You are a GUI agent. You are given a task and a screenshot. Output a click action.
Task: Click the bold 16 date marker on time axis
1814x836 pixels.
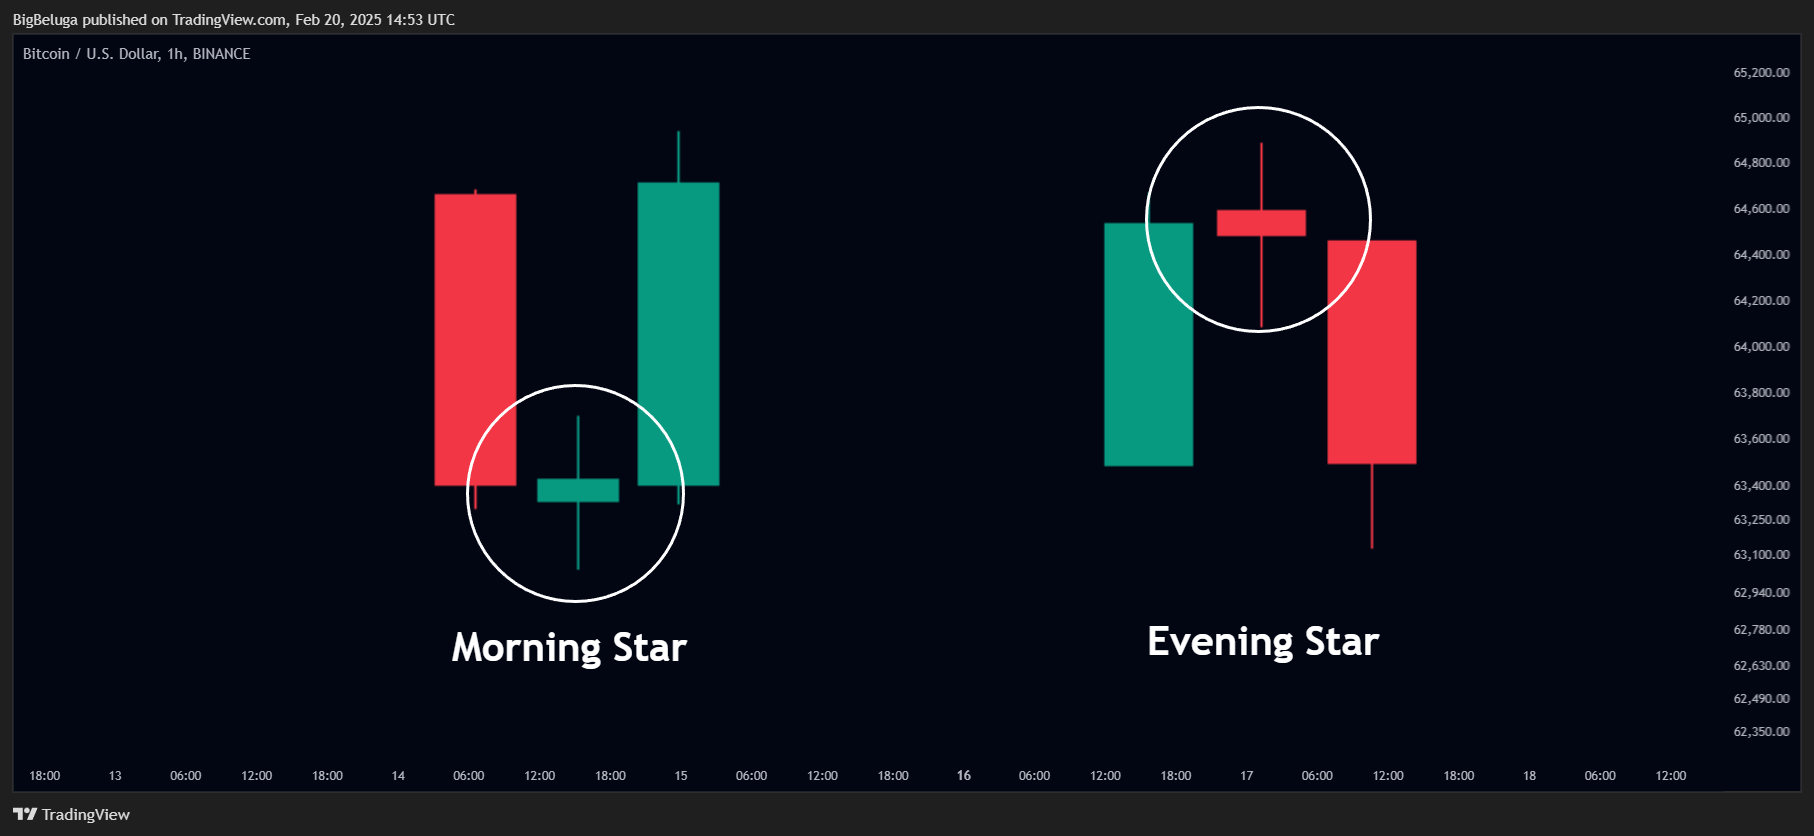coord(964,776)
